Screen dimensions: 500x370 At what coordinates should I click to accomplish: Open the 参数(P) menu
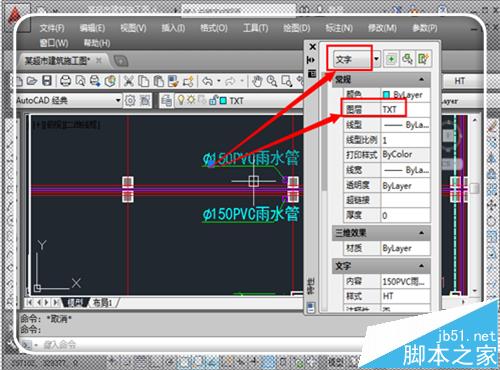pyautogui.click(x=425, y=28)
